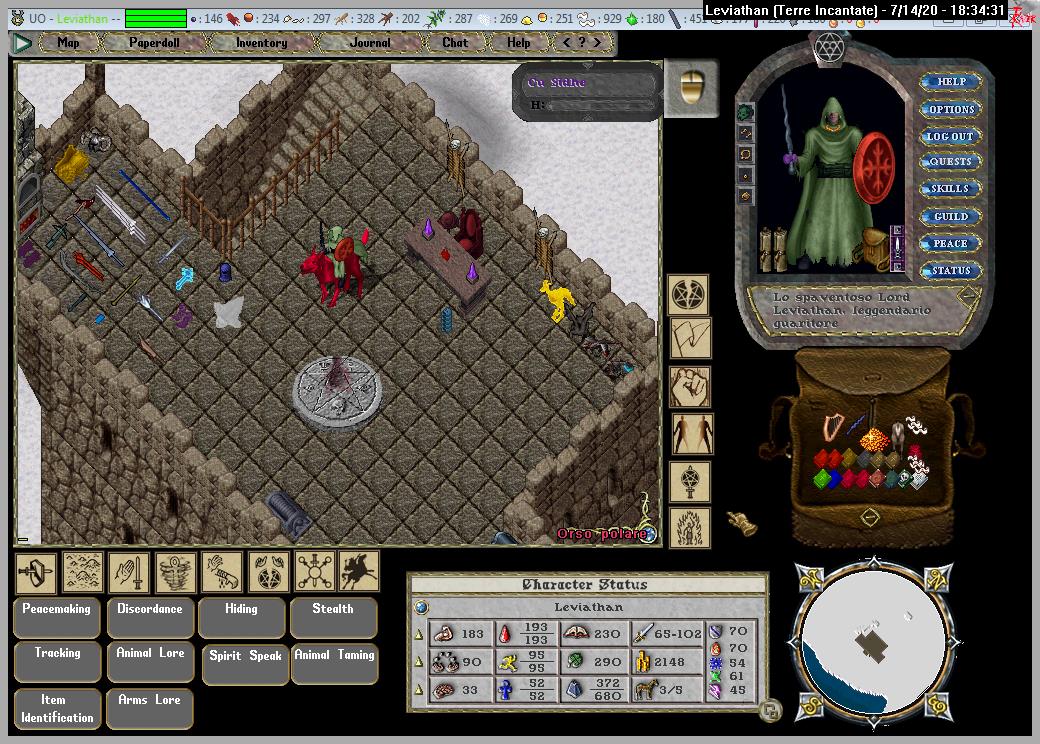Screen dimensions: 1040x744
Task: Click the rearing horse rider icon
Action: [x=359, y=572]
